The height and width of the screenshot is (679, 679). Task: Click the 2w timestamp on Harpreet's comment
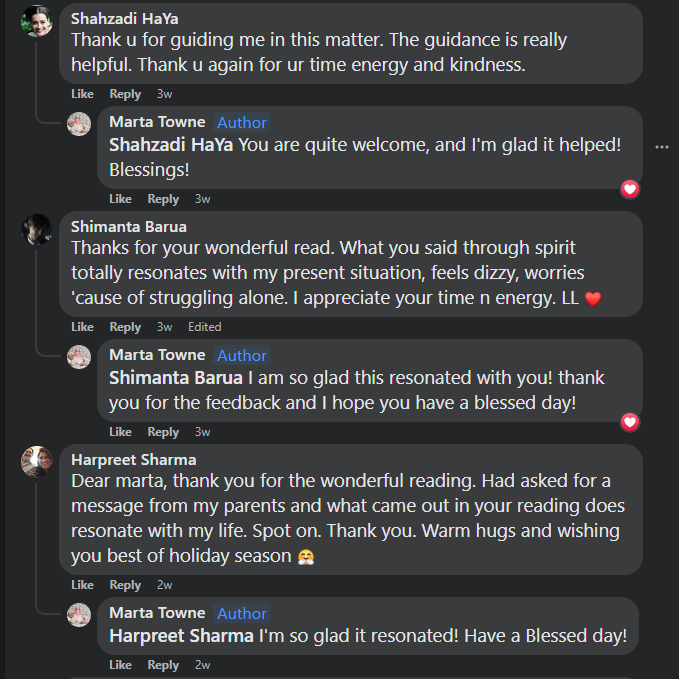click(165, 585)
